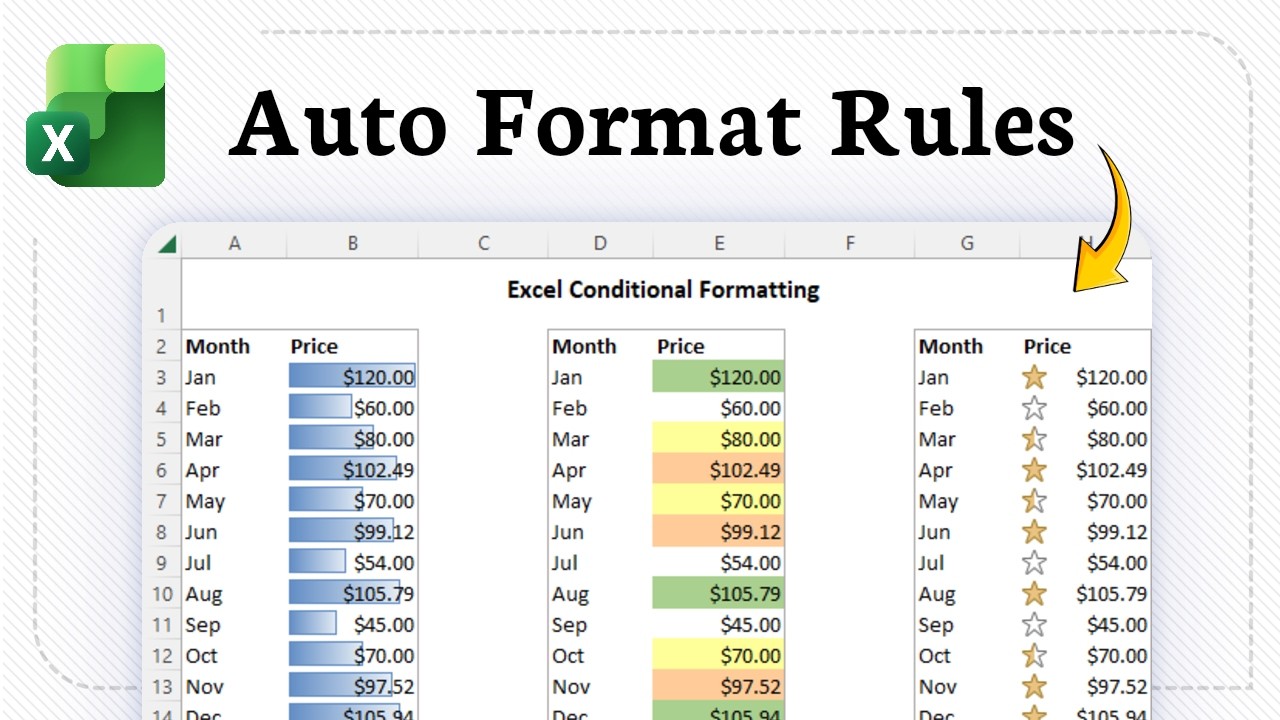Select column G header
This screenshot has height=720, width=1280.
(967, 243)
